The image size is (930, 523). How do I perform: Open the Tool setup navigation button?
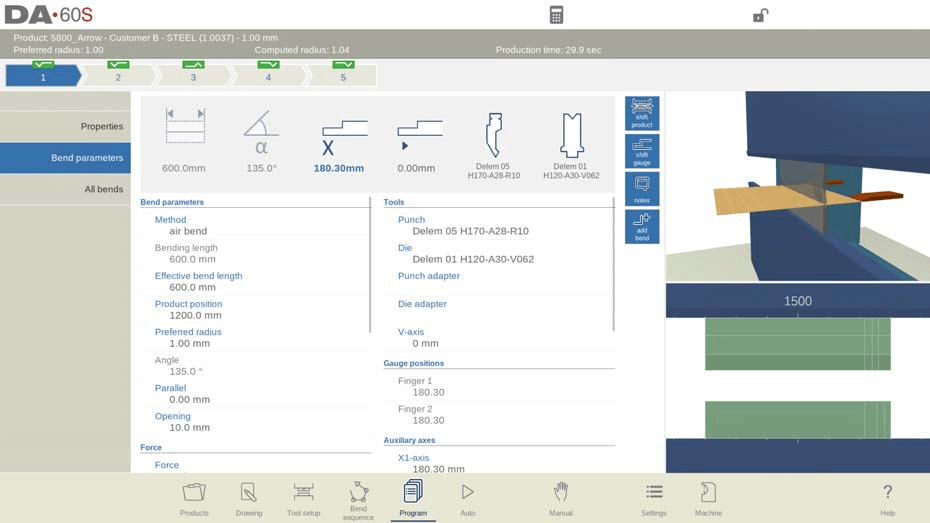pyautogui.click(x=304, y=499)
